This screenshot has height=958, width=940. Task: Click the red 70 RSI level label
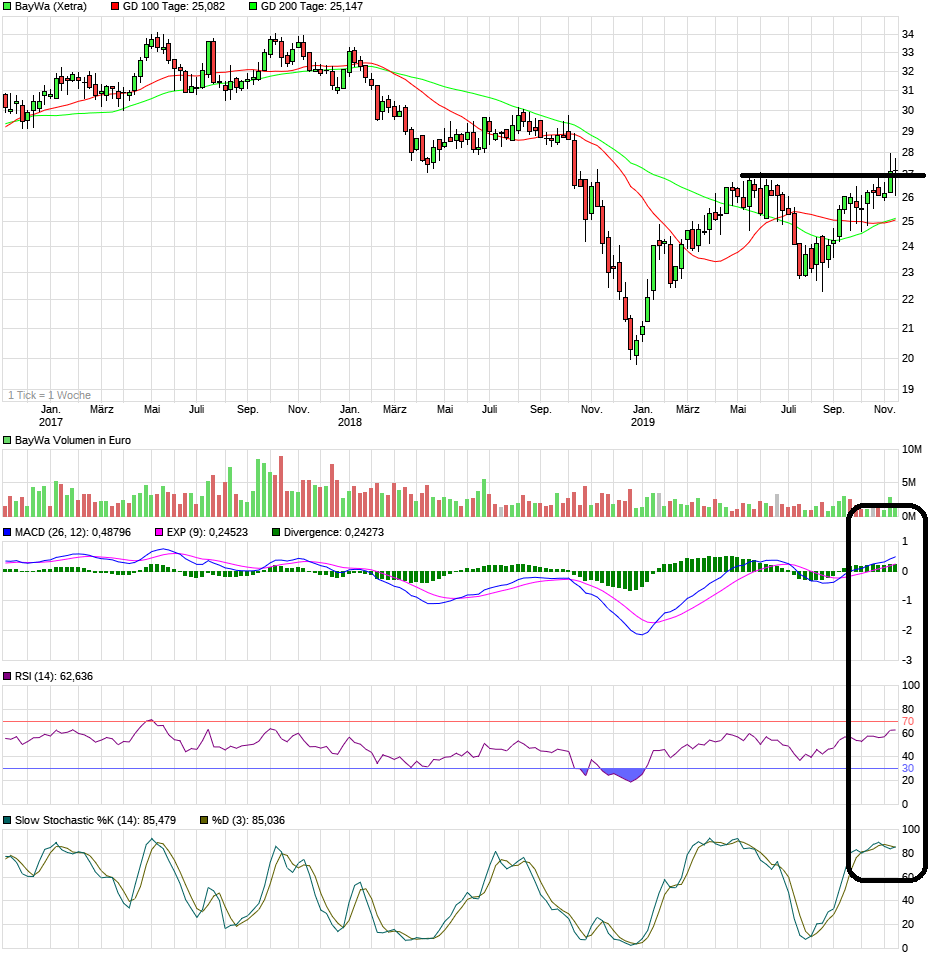[908, 721]
